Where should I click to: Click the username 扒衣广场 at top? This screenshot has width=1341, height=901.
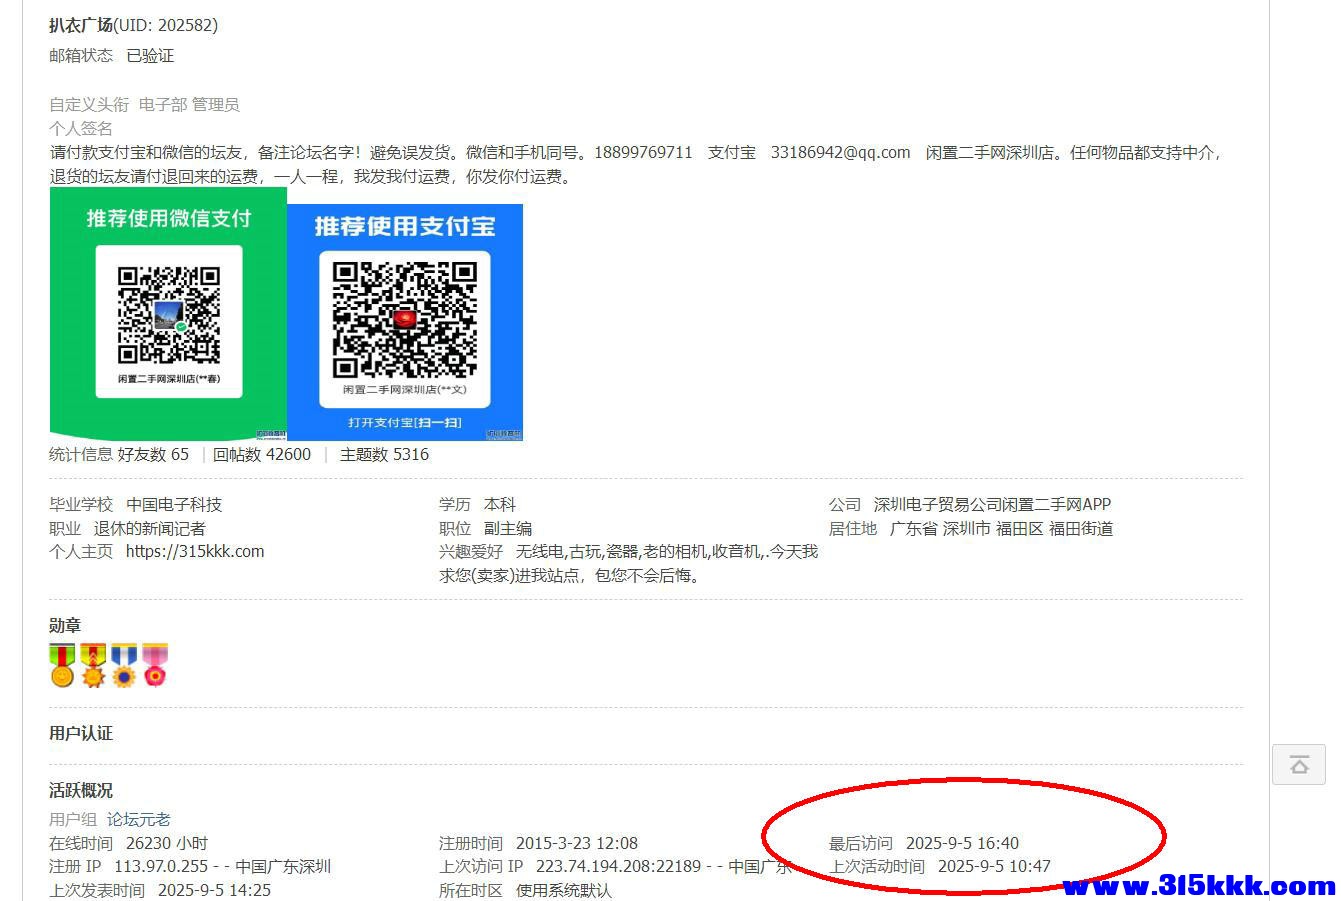81,25
